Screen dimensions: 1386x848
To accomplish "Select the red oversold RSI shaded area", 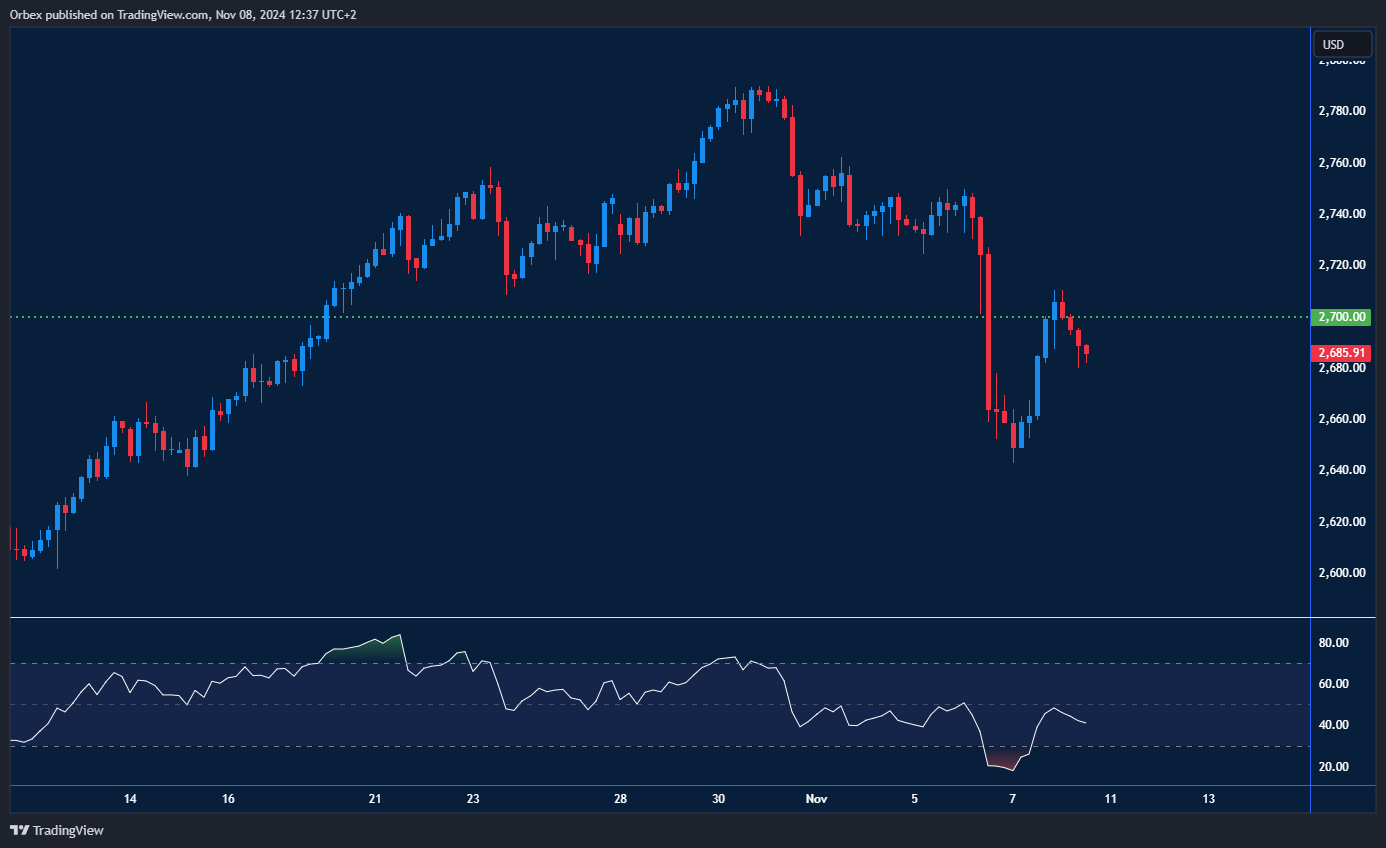I will 1005,759.
